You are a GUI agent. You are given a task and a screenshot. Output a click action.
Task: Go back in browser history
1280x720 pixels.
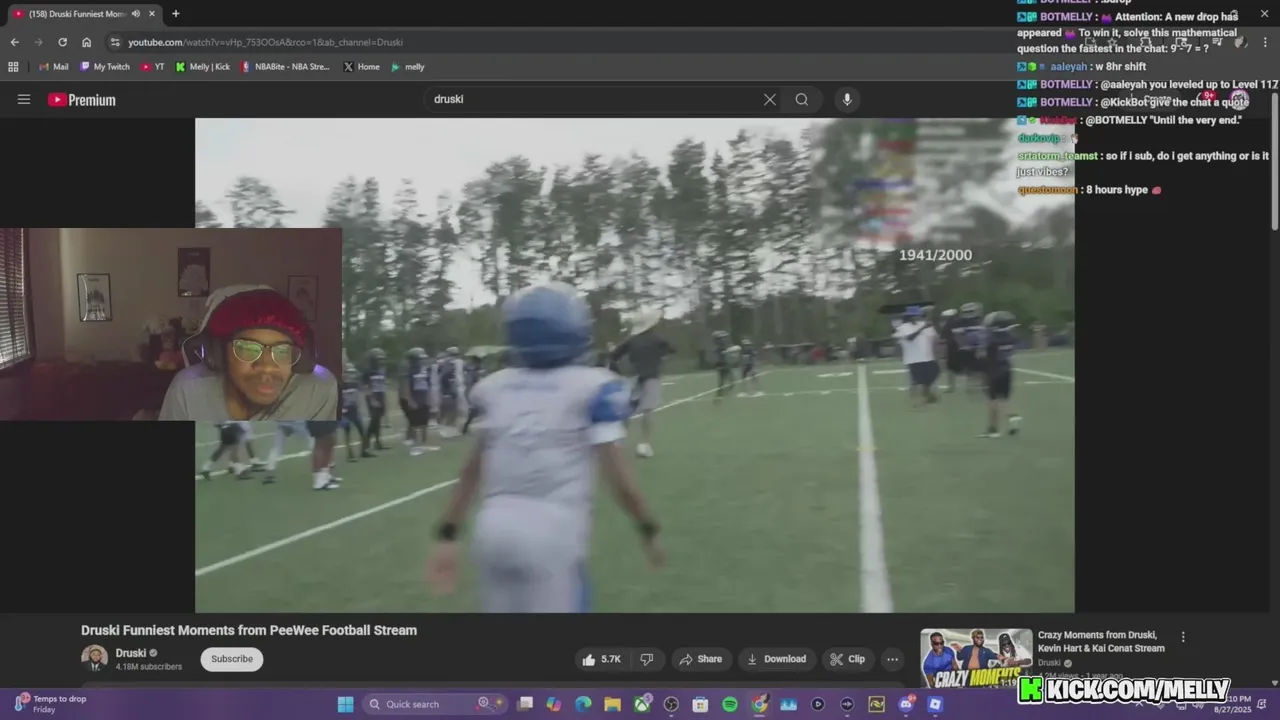pos(14,42)
